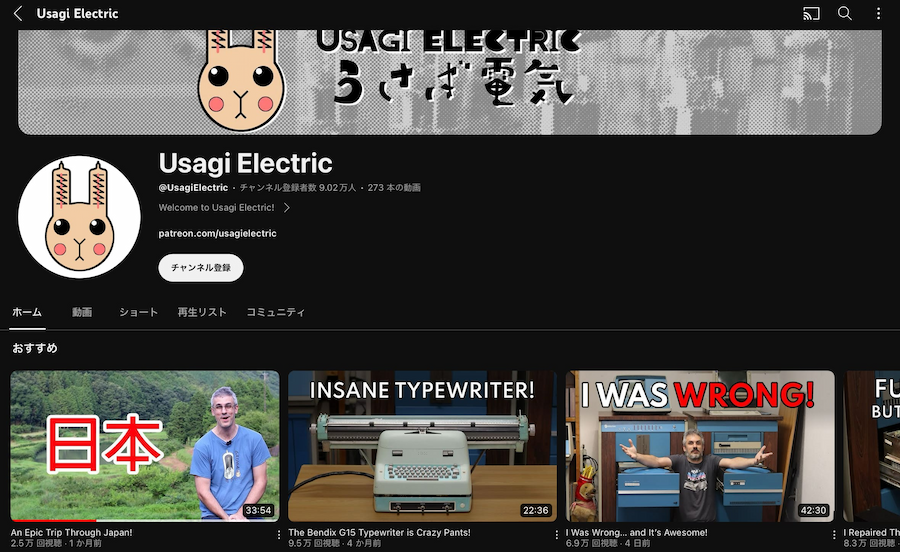900x552 pixels.
Task: Open the patreon.com/usagielectric link
Action: 218,234
